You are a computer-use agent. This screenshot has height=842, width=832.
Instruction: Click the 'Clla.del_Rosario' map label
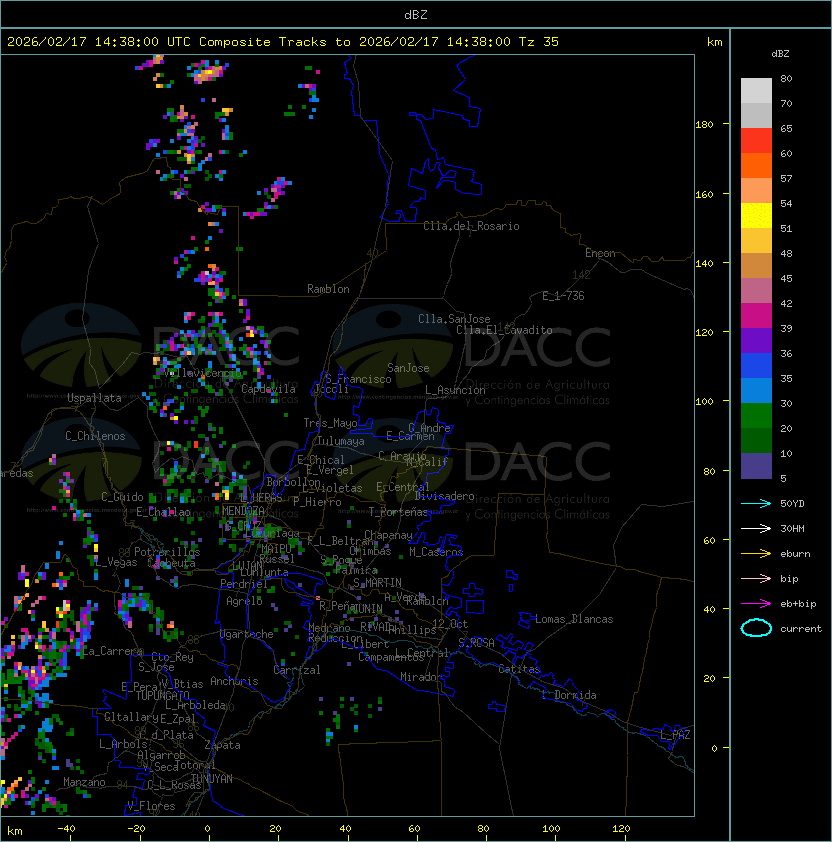point(471,226)
